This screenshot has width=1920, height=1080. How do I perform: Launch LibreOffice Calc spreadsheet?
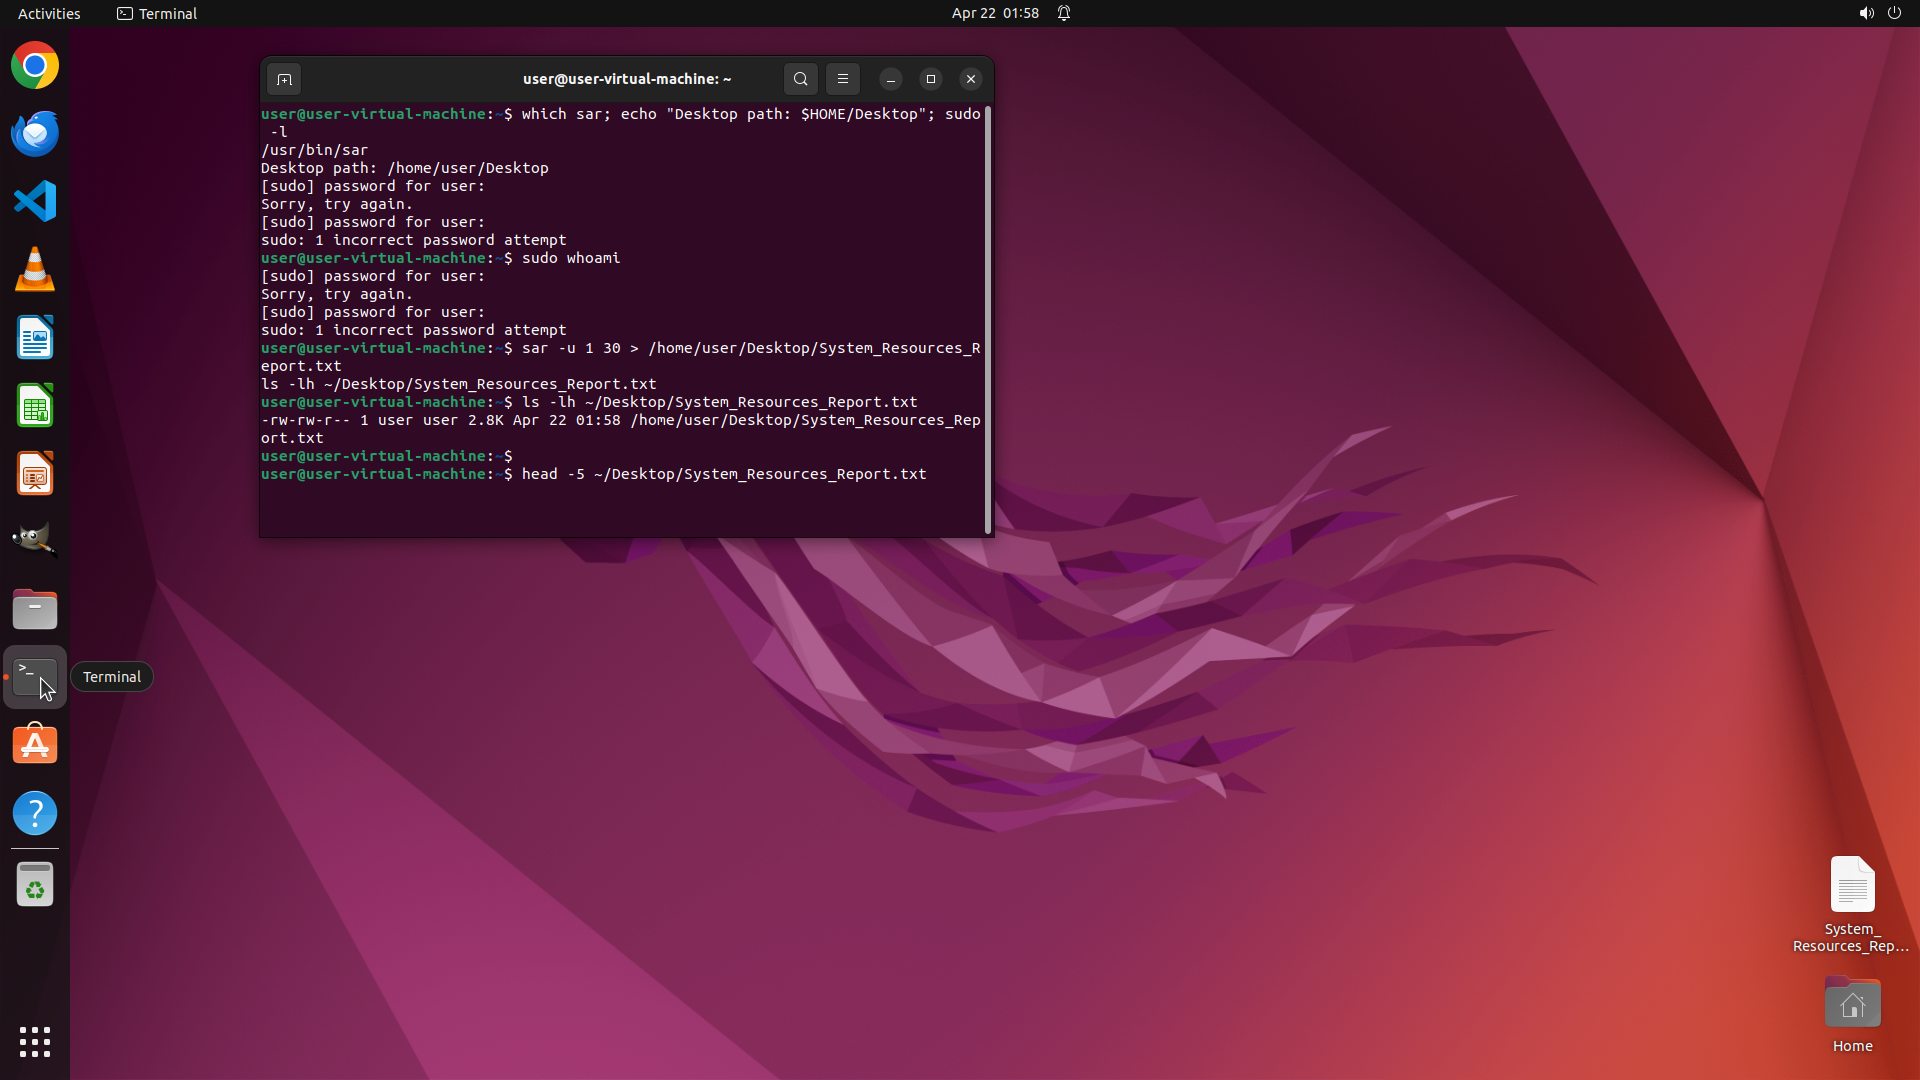pyautogui.click(x=35, y=406)
